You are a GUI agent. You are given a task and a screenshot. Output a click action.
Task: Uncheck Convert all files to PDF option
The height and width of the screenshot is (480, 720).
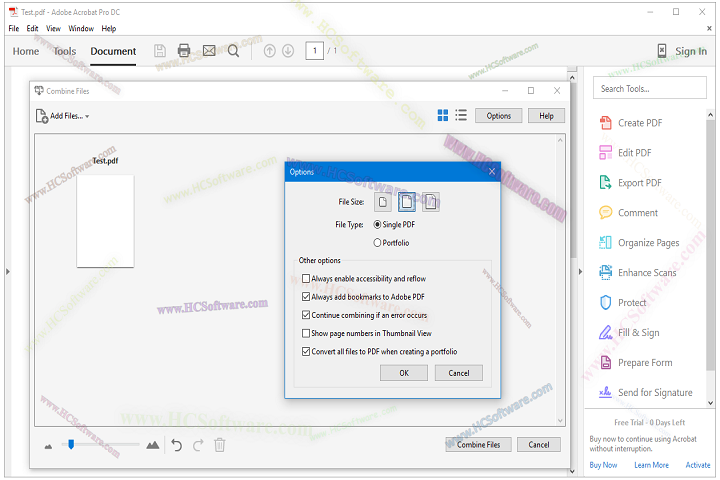click(306, 351)
